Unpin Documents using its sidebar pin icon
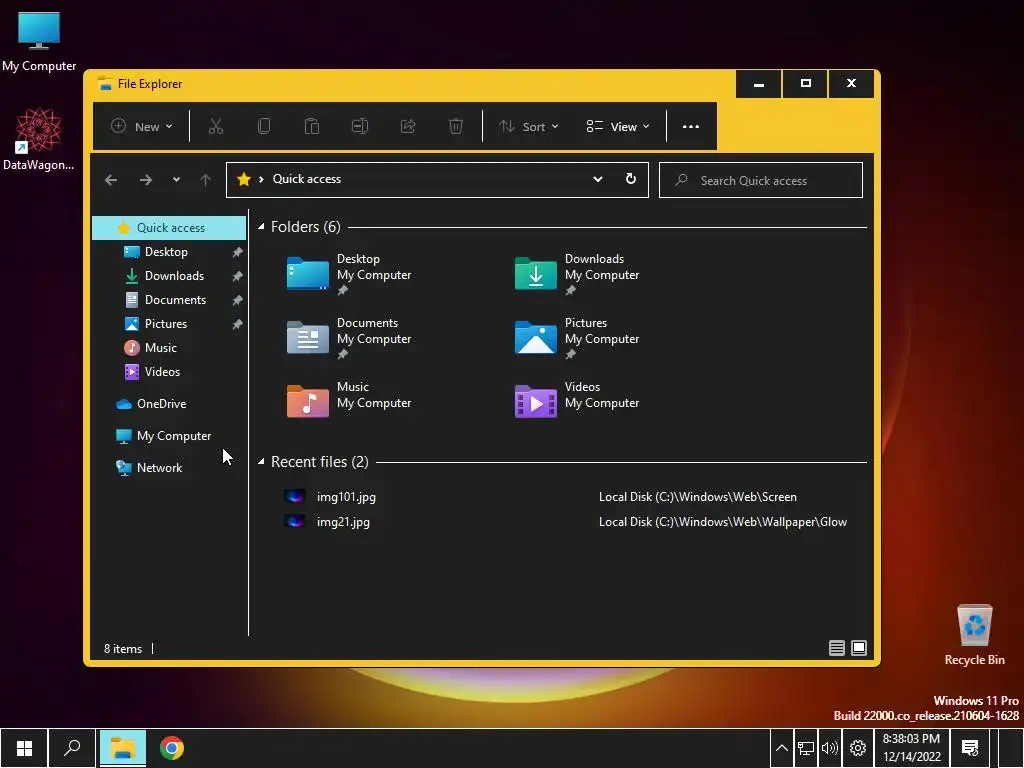Viewport: 1024px width, 768px height. (x=237, y=300)
